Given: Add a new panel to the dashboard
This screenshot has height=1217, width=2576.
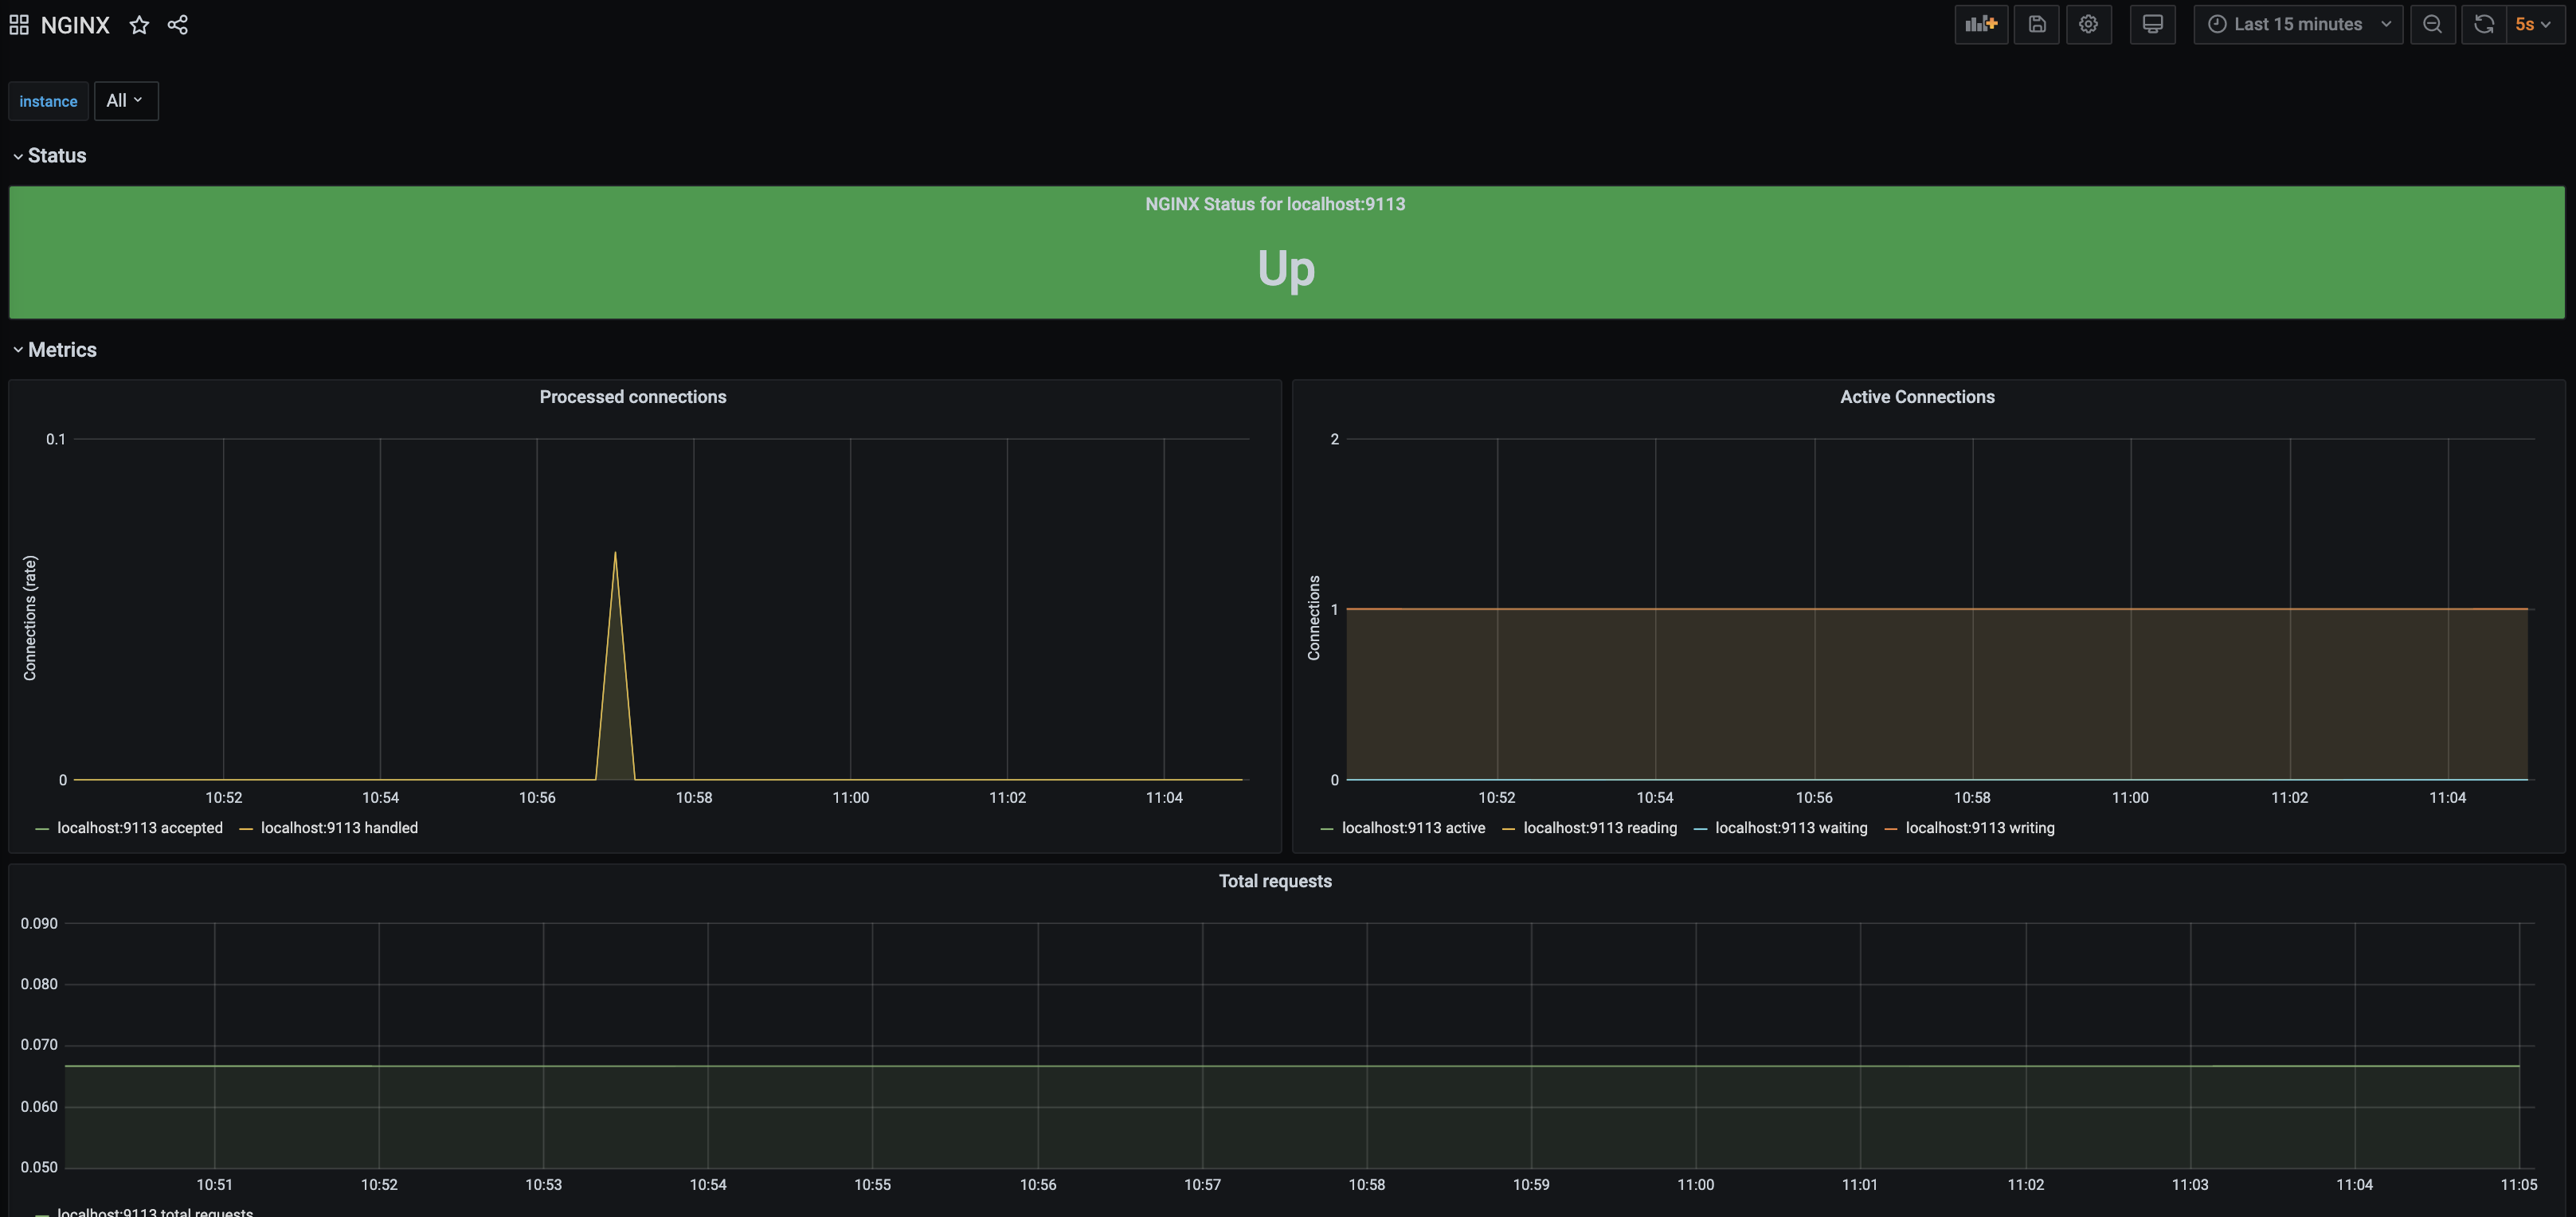Looking at the screenshot, I should coord(1981,23).
